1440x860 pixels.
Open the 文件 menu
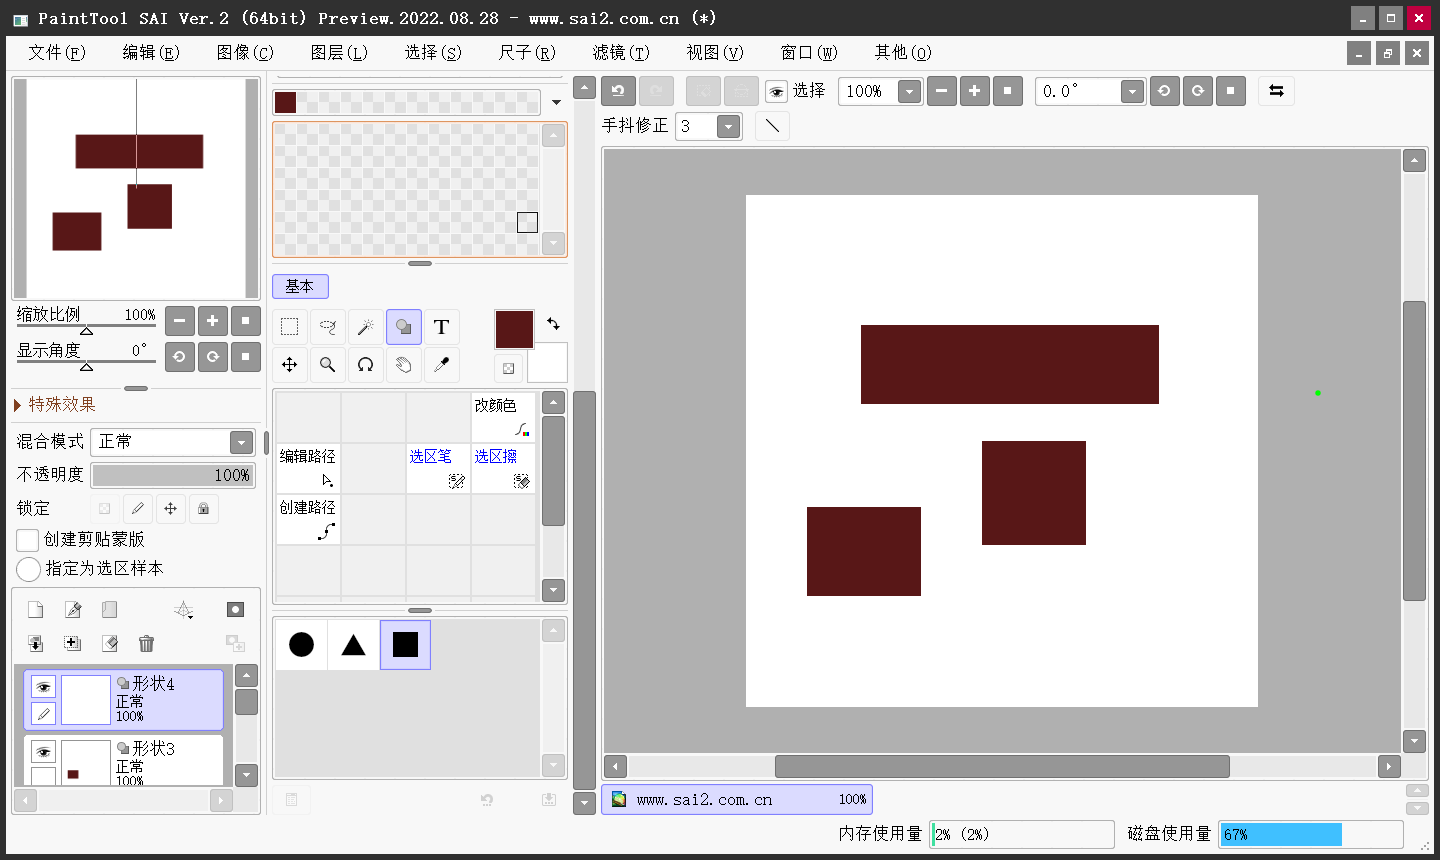(x=57, y=52)
